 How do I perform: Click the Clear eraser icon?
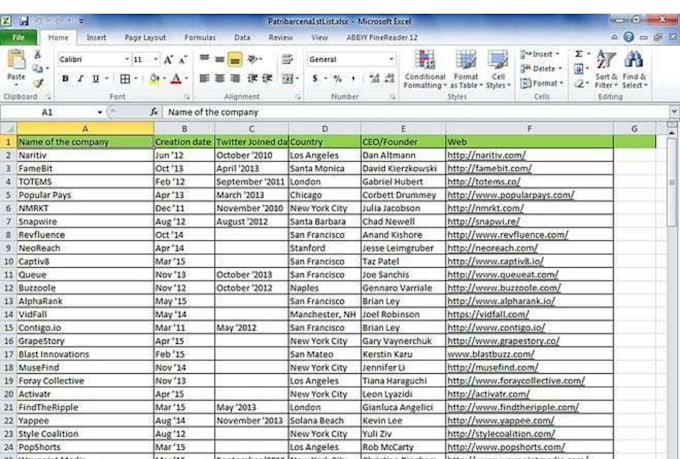click(579, 83)
